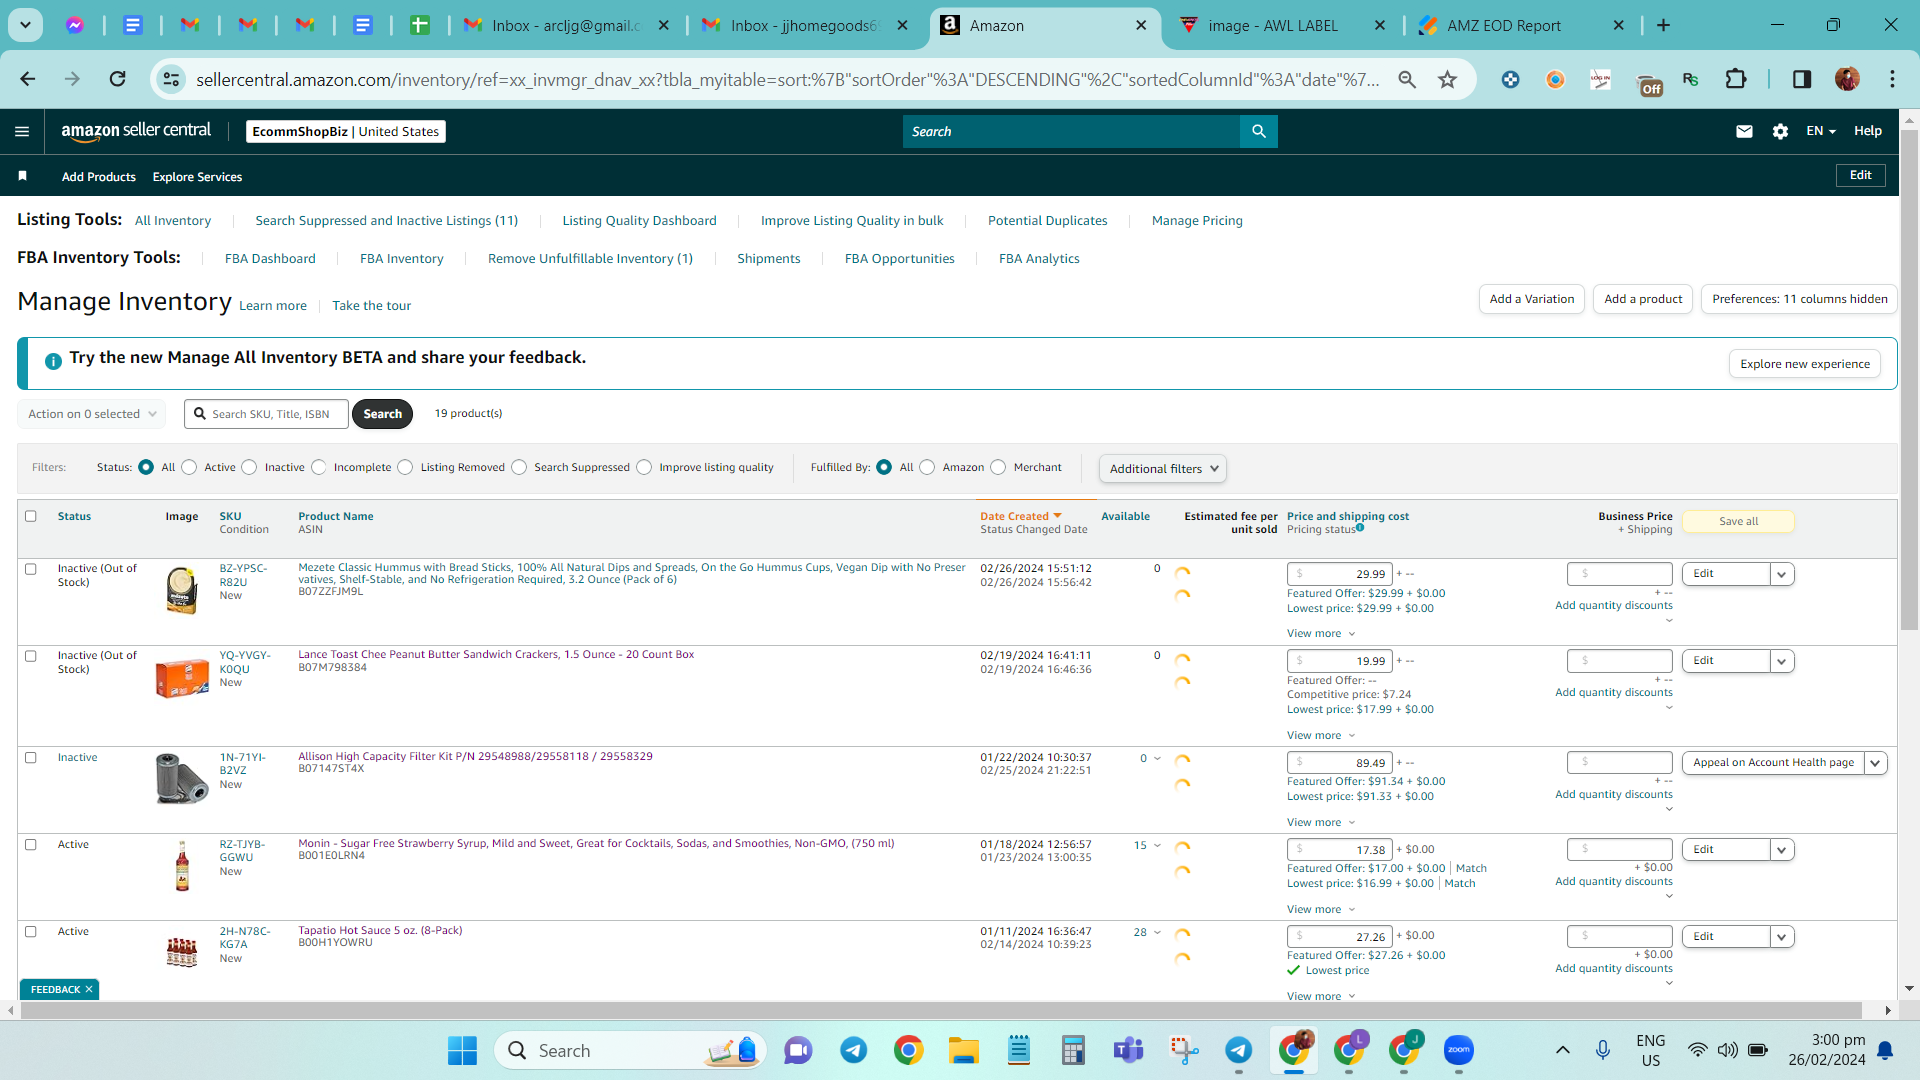This screenshot has width=1920, height=1080.
Task: Expand View more for Lance Toast Chee pricing
Action: click(1321, 735)
